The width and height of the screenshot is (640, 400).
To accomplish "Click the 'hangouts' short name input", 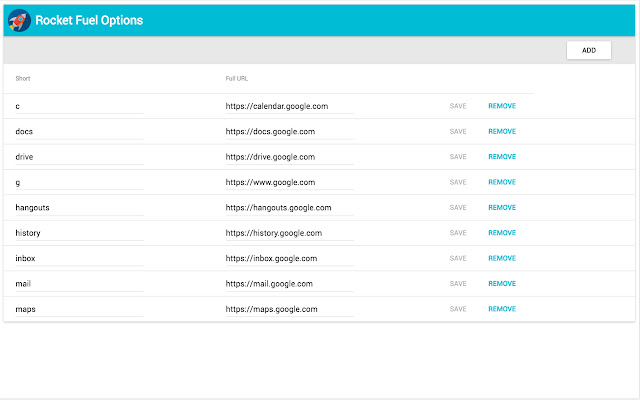I will [79, 208].
